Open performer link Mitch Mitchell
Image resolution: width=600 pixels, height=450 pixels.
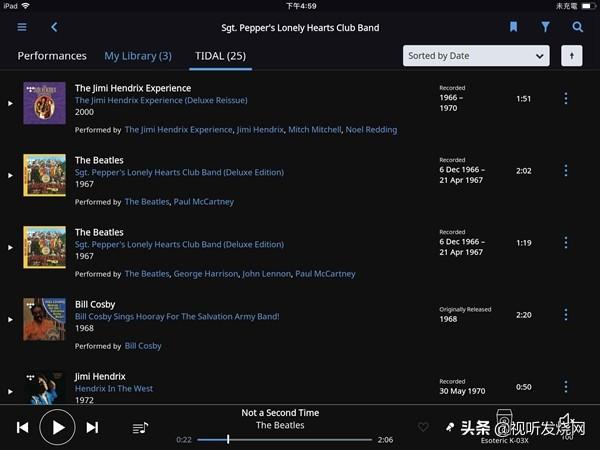pos(315,130)
